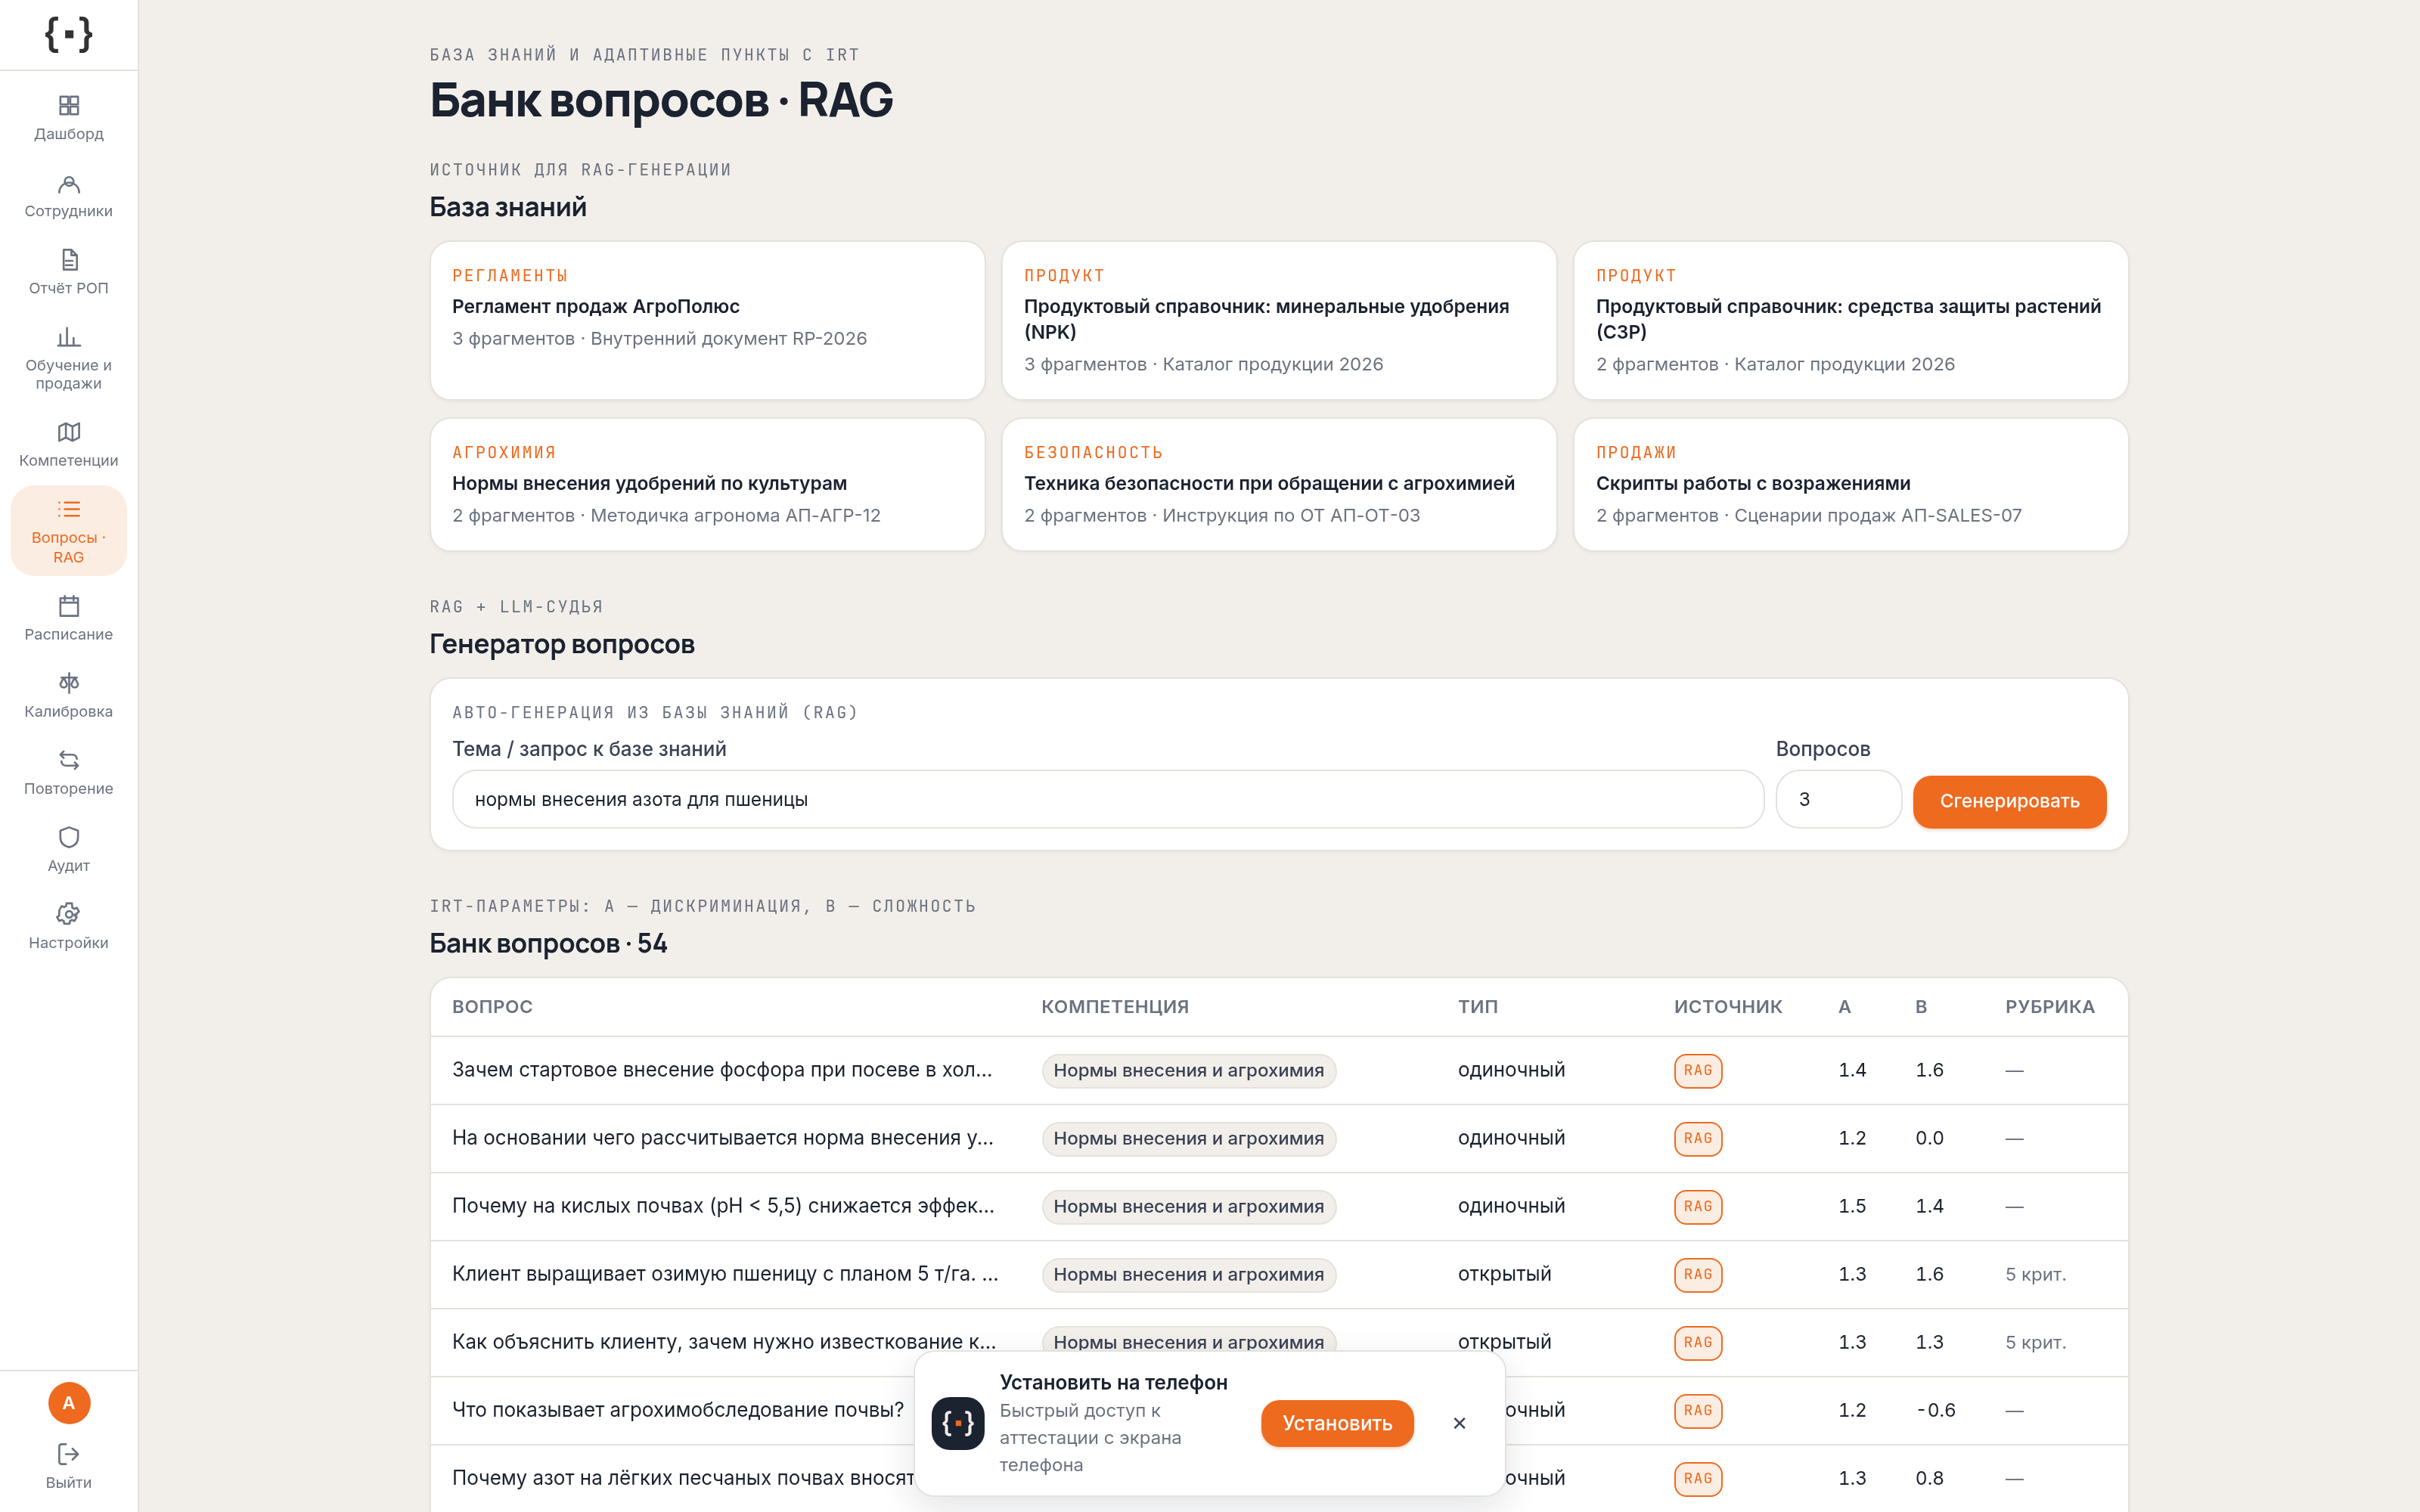Click the user avatar A

[x=69, y=1403]
